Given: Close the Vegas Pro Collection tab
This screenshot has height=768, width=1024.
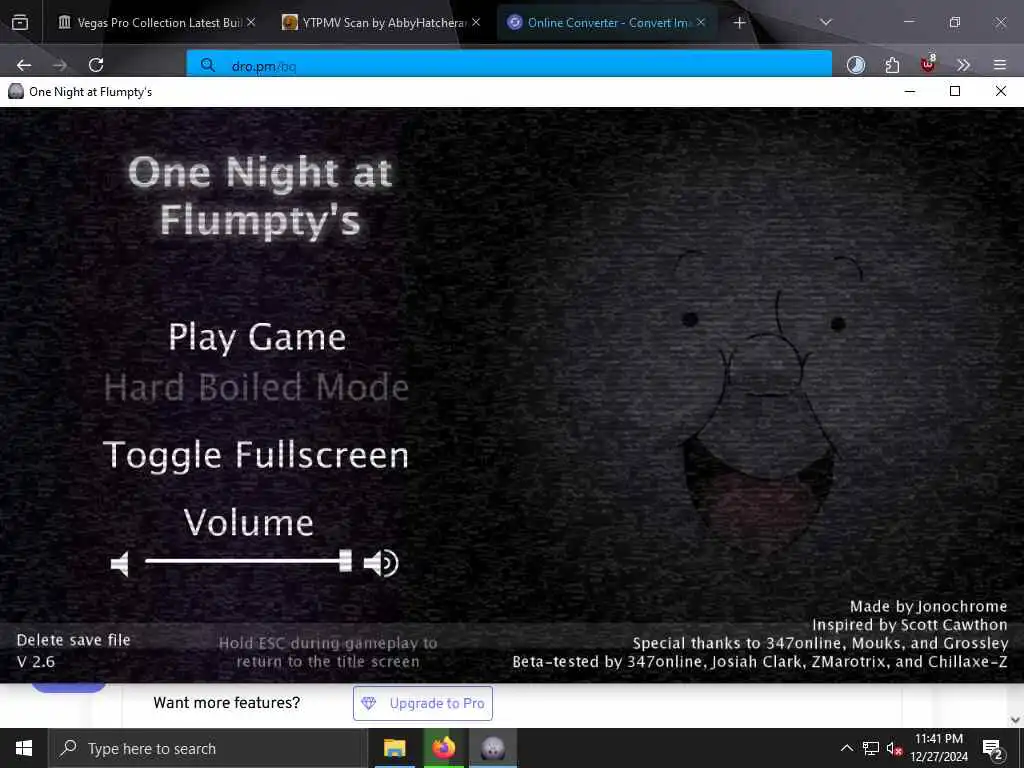Looking at the screenshot, I should pos(251,22).
